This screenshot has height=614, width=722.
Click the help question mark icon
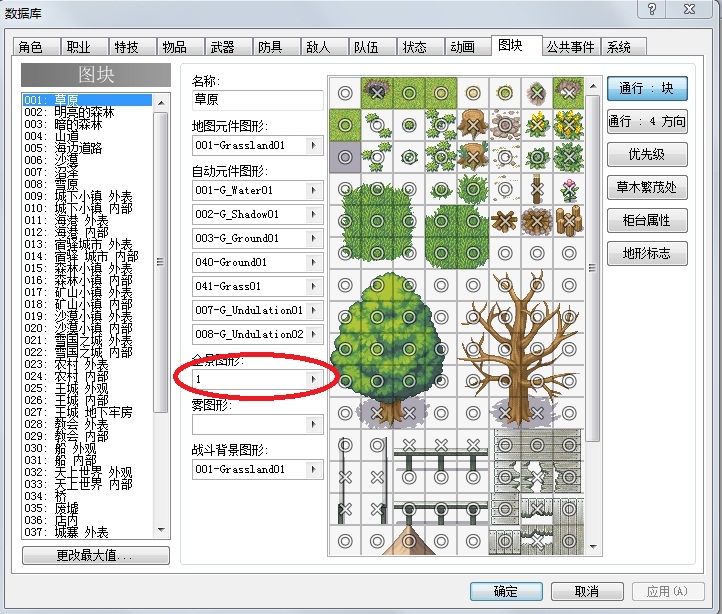pyautogui.click(x=652, y=9)
